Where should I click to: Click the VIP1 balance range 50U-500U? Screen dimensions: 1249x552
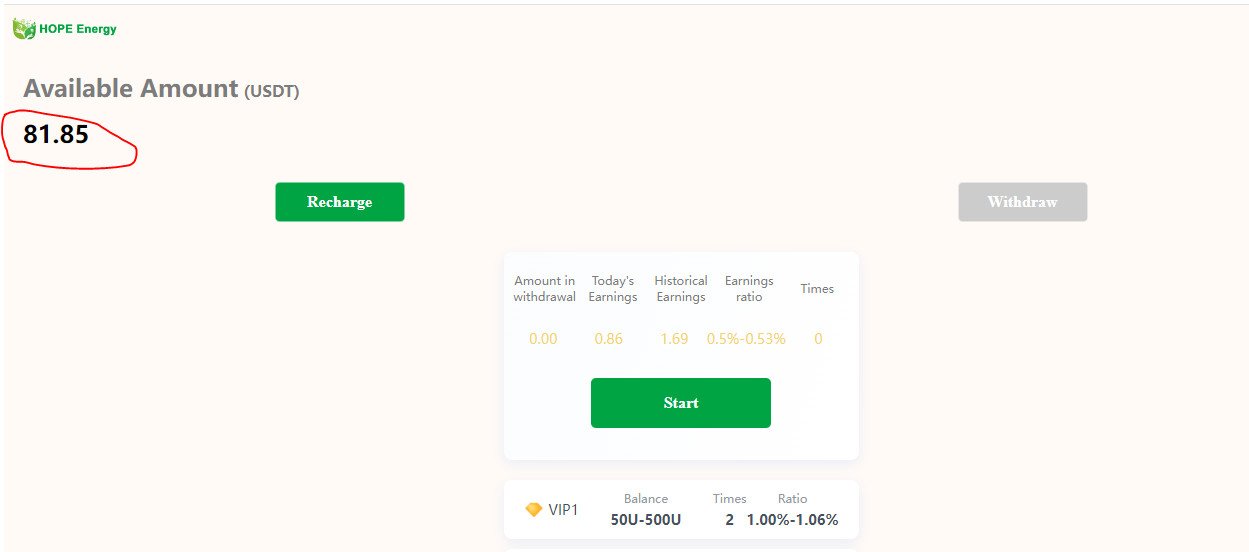(x=646, y=520)
